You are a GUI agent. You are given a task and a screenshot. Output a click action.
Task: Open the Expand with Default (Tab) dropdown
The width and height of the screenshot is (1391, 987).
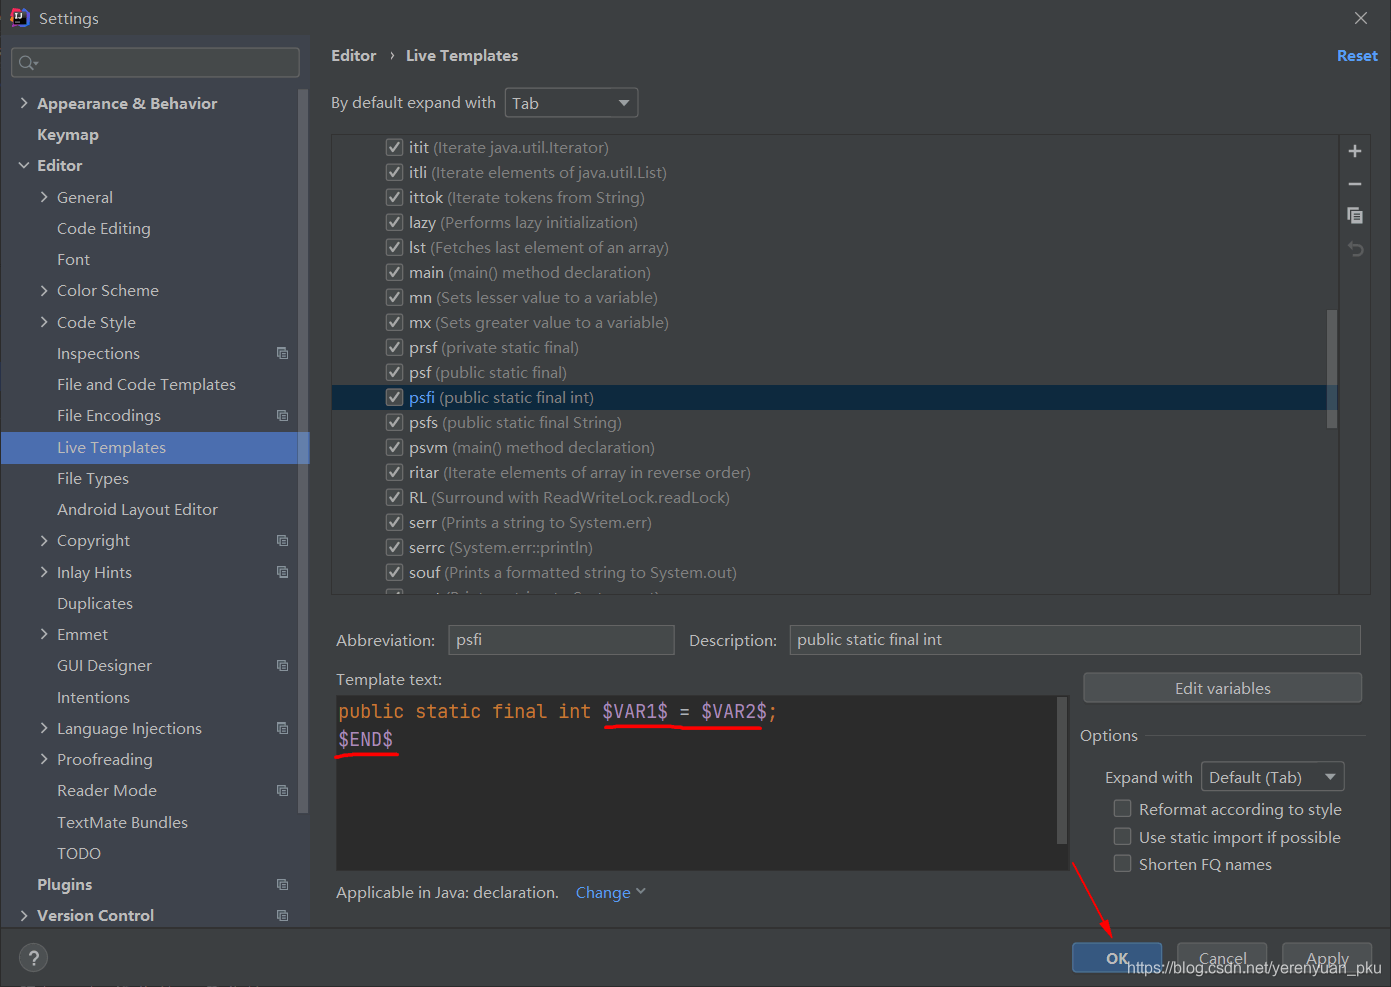click(x=1272, y=777)
